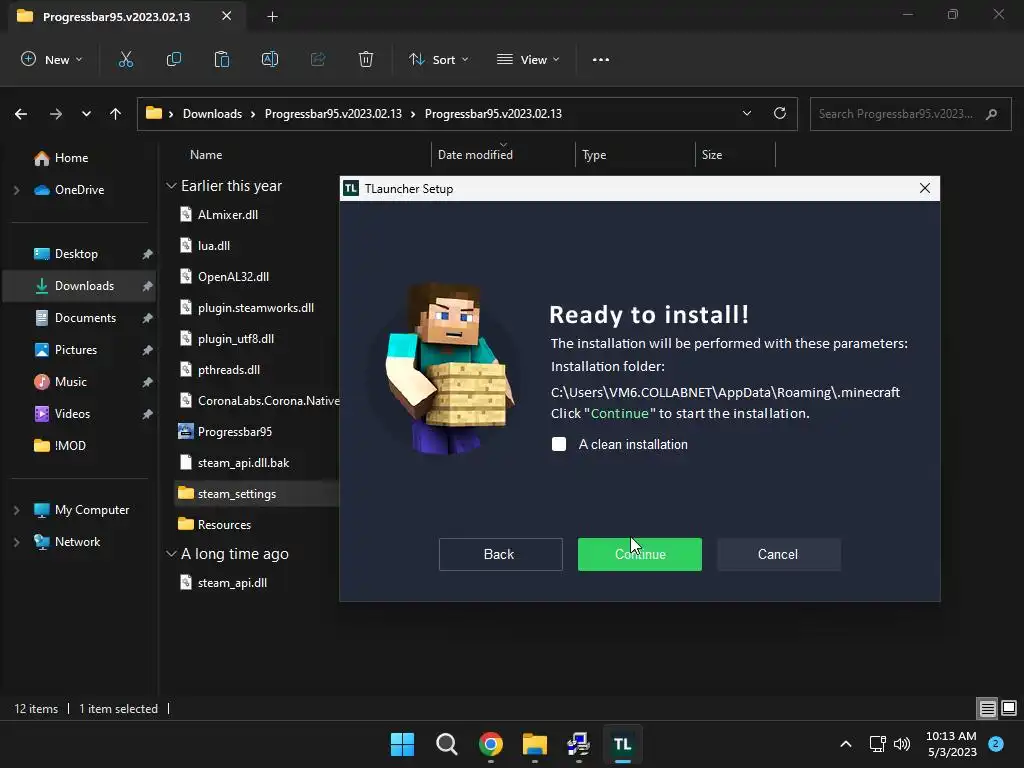Image resolution: width=1024 pixels, height=768 pixels.
Task: Sort by Date modified column header
Action: click(475, 155)
